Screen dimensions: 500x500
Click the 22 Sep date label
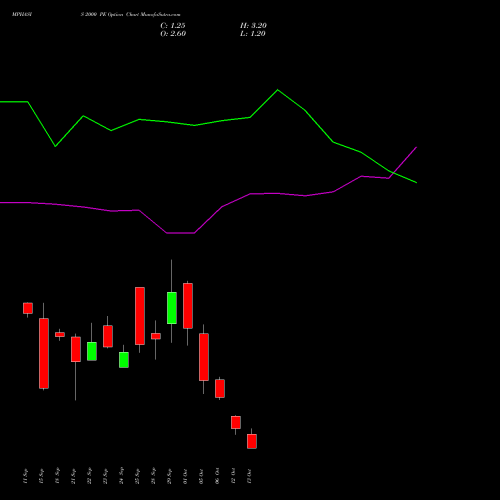tap(89, 476)
